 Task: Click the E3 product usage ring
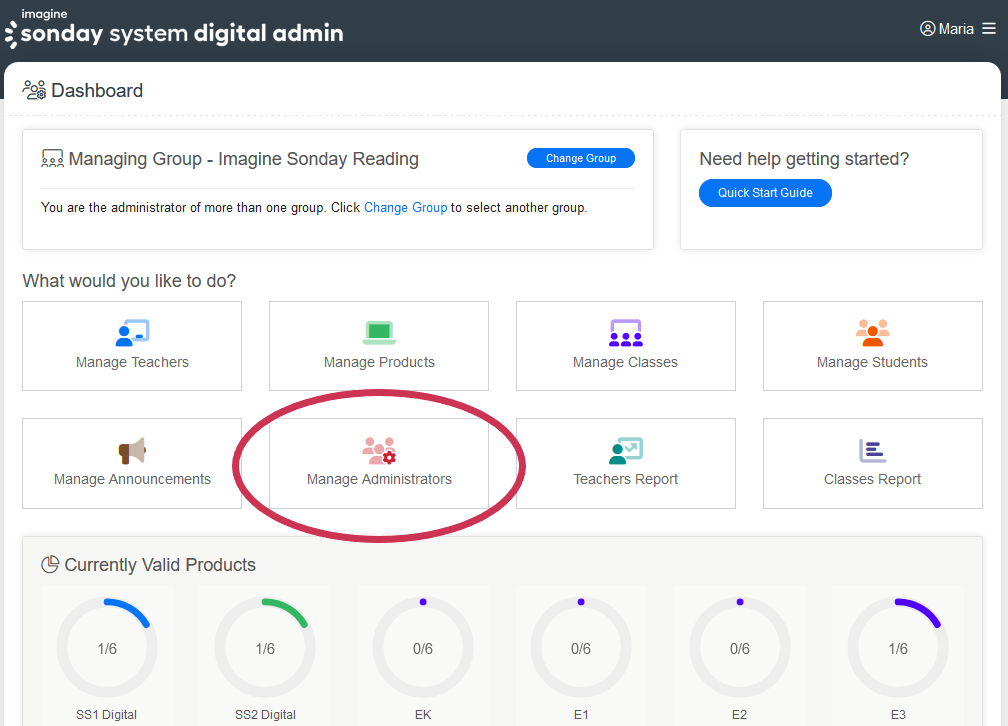point(898,648)
